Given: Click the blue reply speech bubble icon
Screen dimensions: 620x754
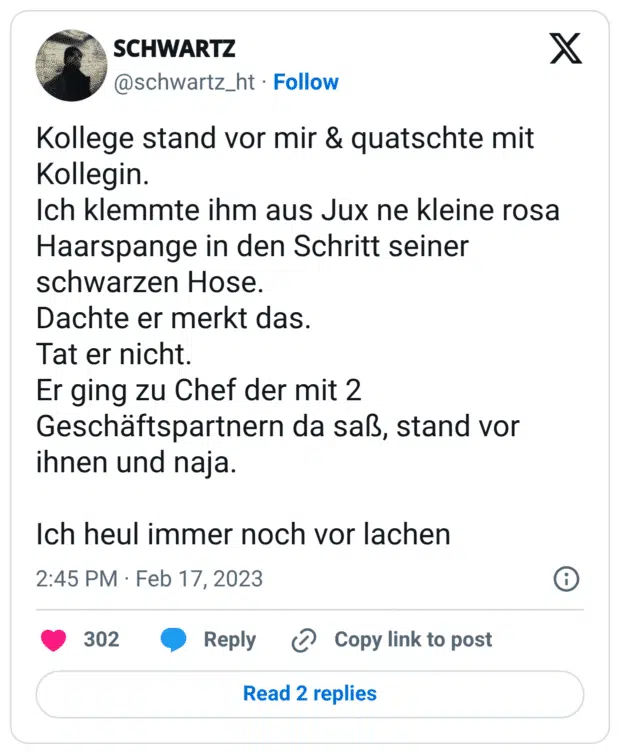Looking at the screenshot, I should click(x=174, y=640).
